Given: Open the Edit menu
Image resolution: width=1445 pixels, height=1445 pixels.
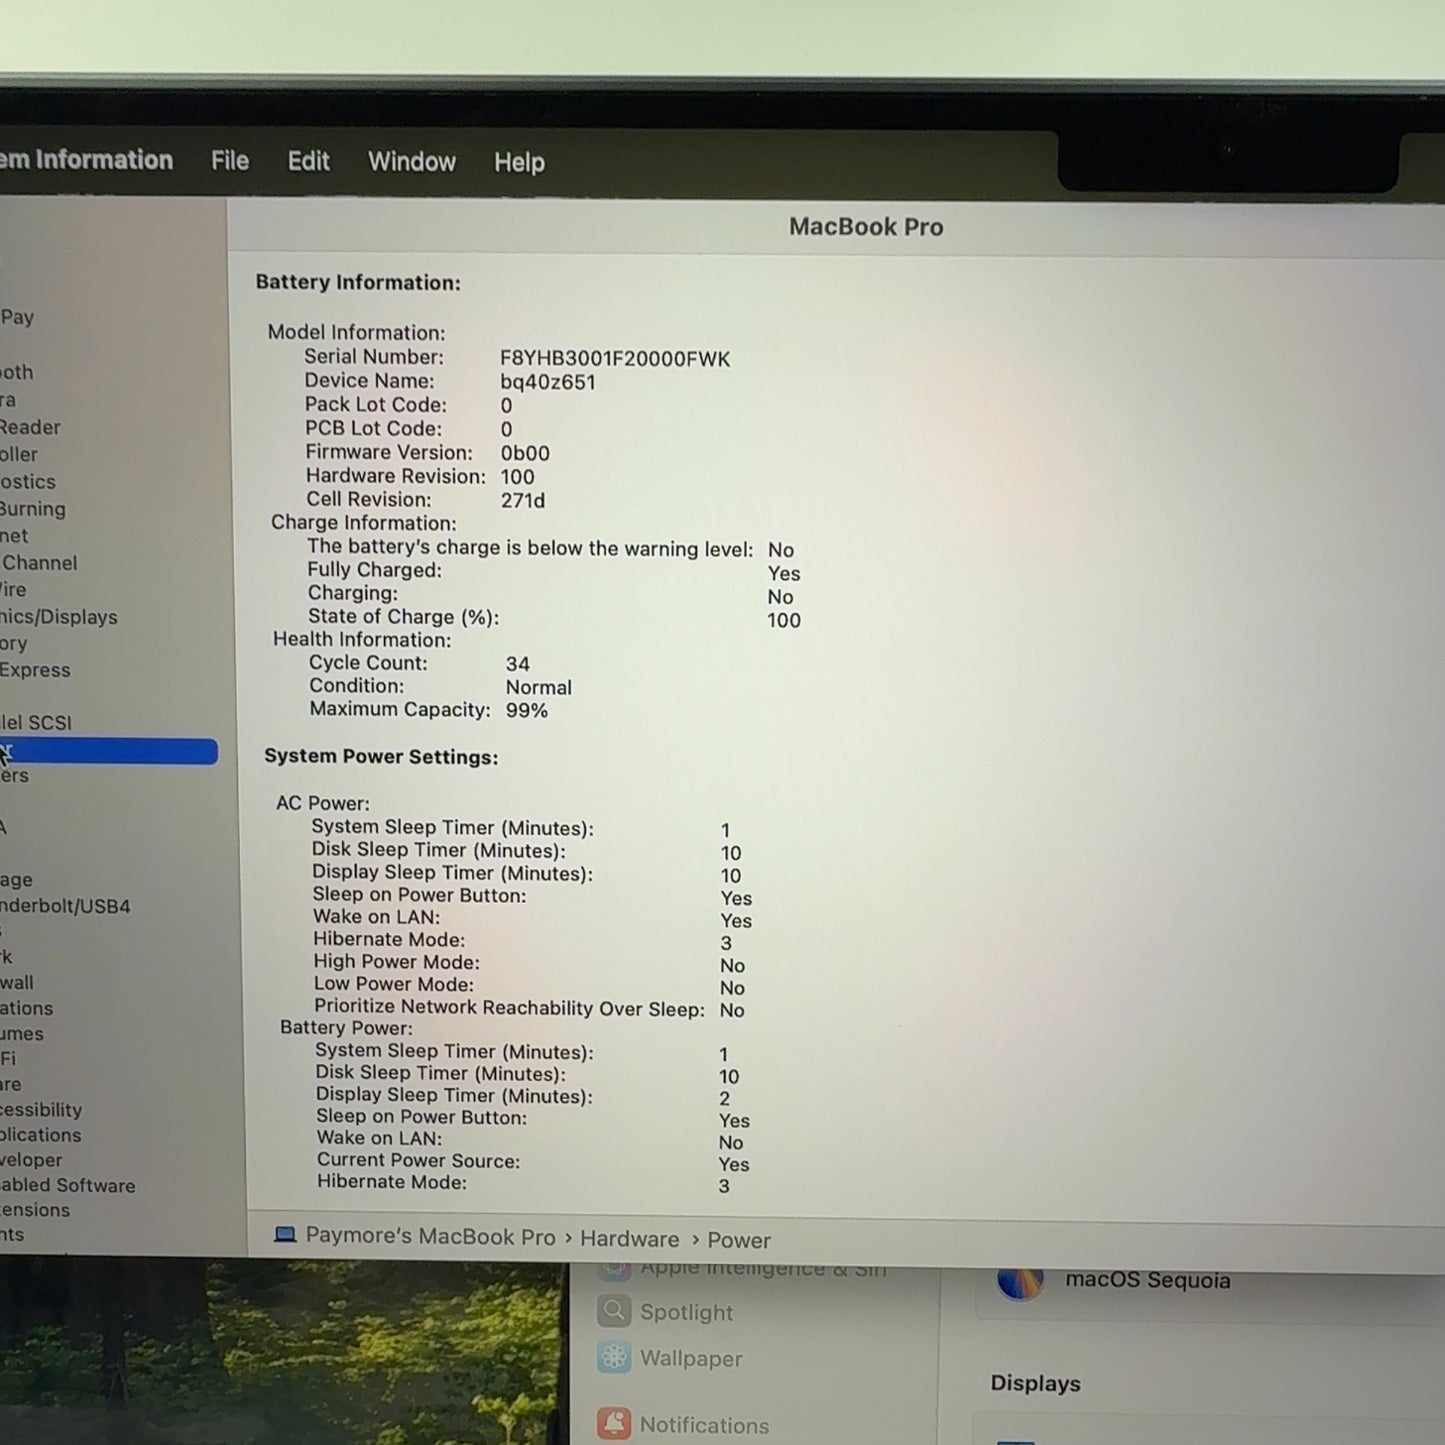Looking at the screenshot, I should pos(308,162).
